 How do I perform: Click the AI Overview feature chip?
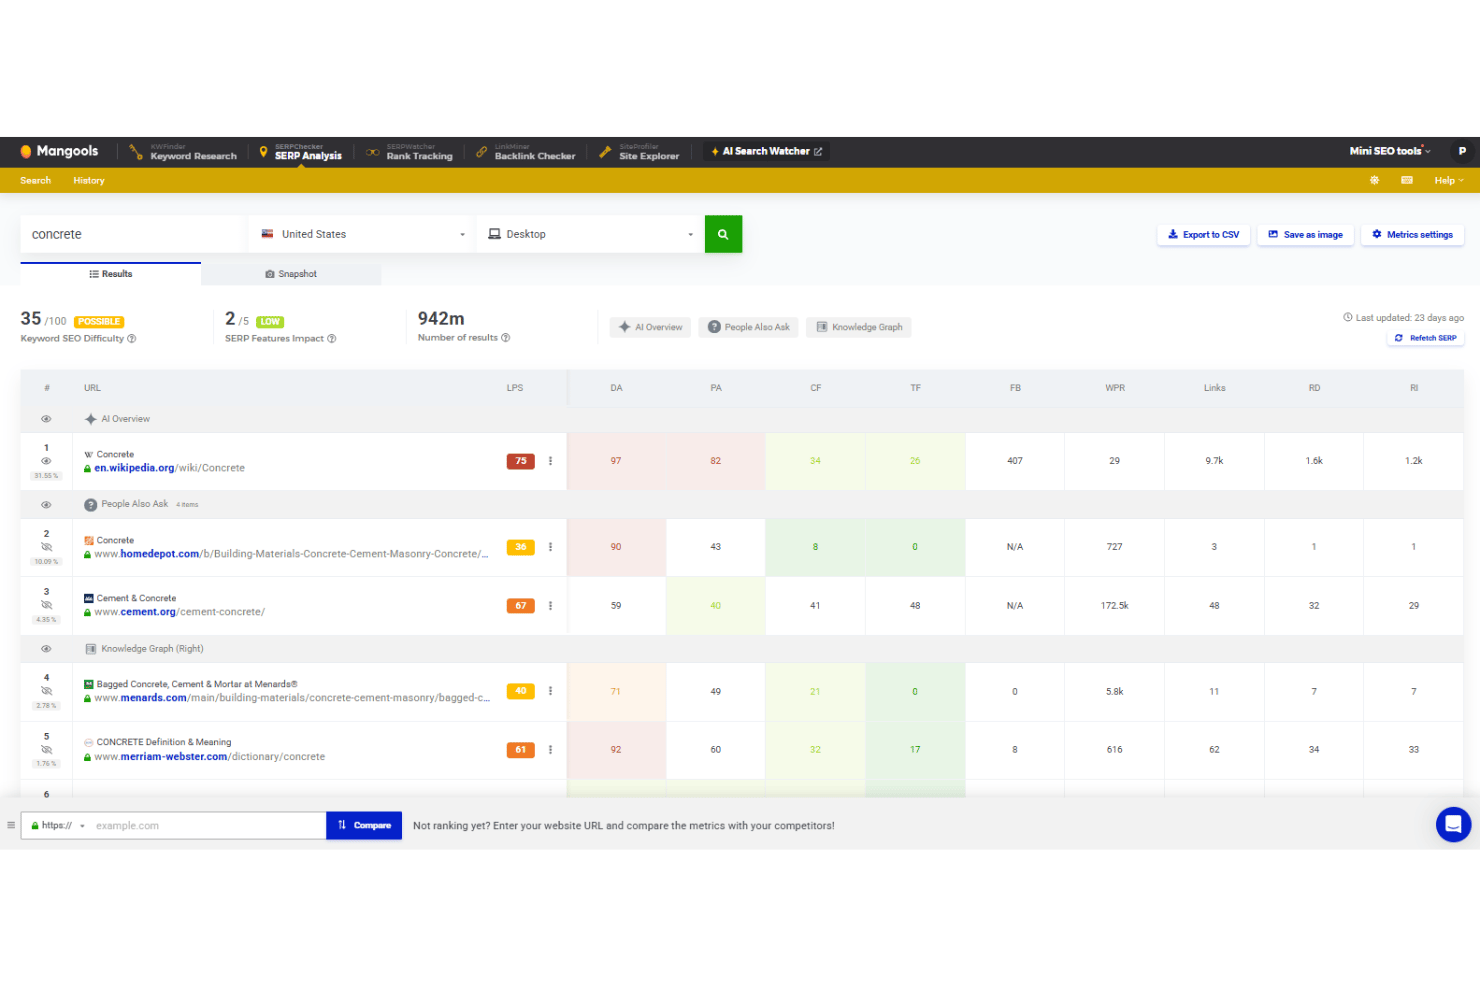[650, 327]
